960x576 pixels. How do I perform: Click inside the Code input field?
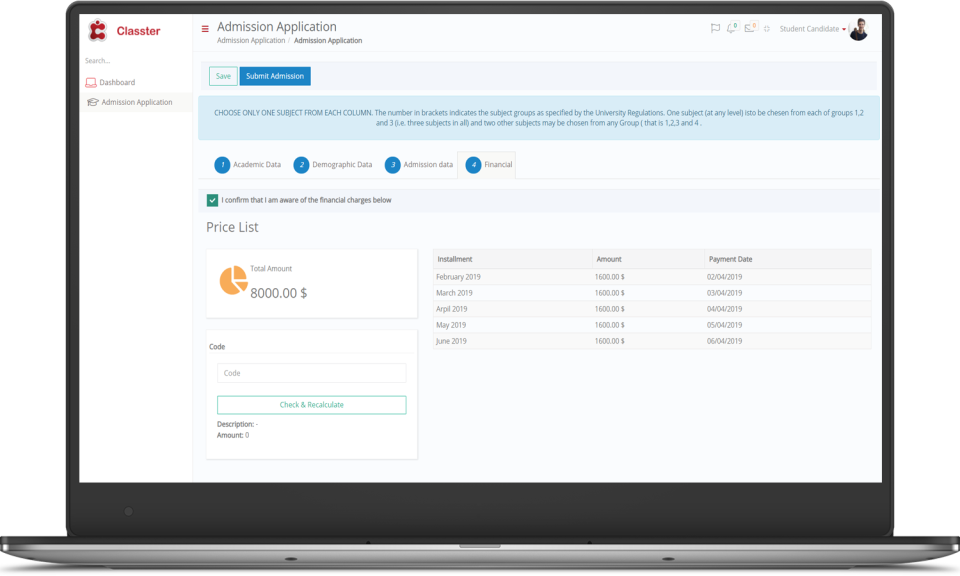tap(311, 372)
